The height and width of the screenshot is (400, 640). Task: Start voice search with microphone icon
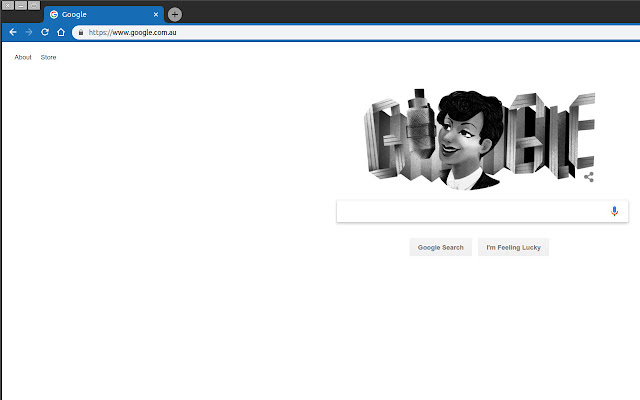(614, 211)
